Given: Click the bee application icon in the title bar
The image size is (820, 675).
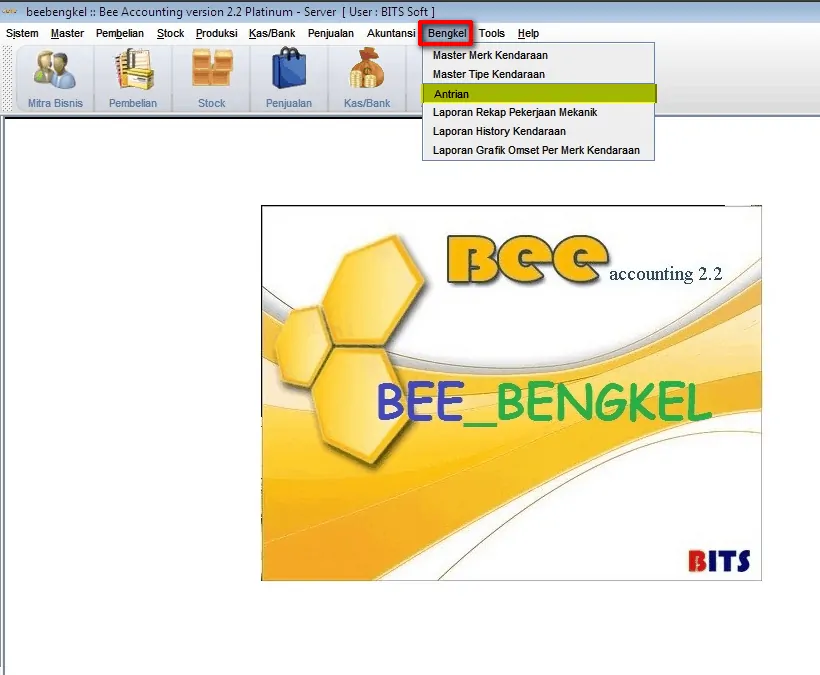Looking at the screenshot, I should coord(10,11).
